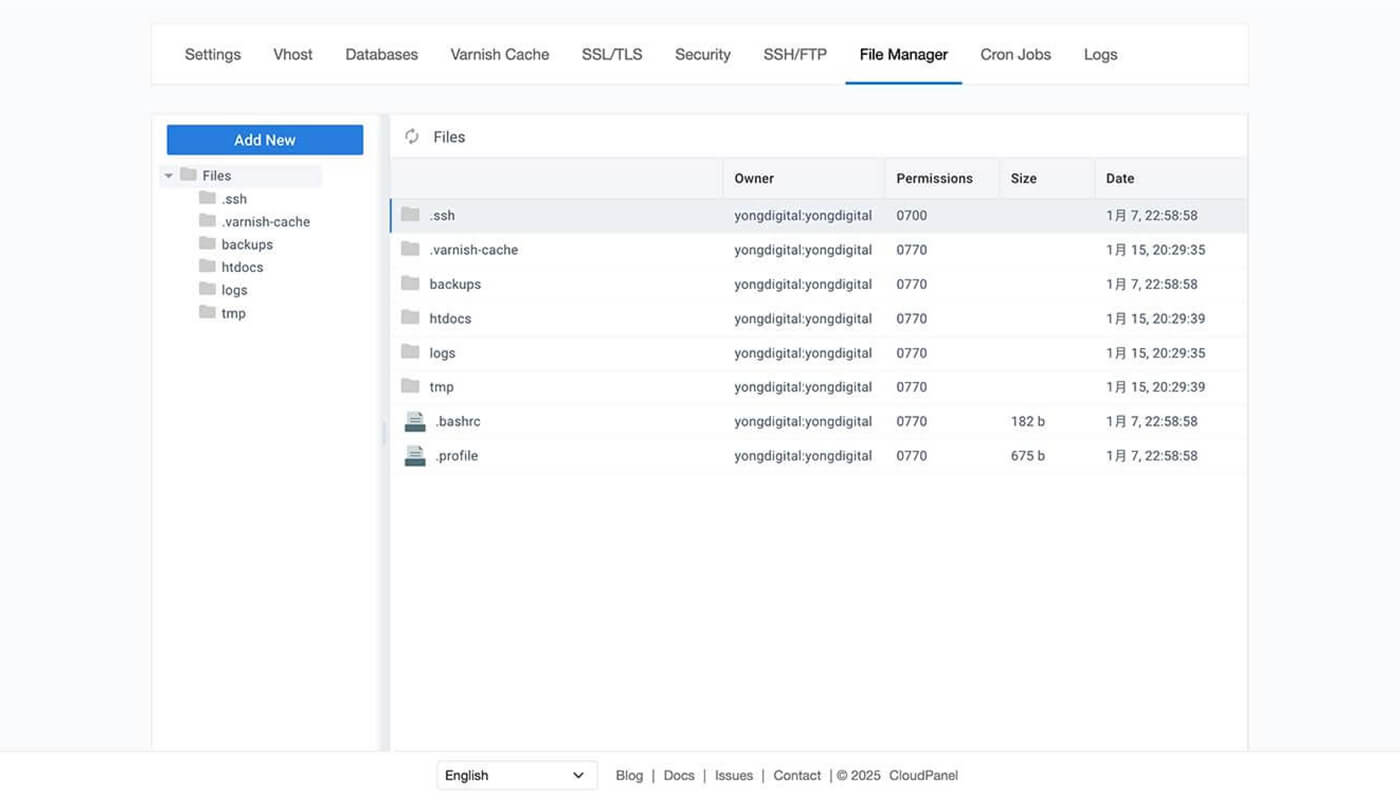Click the .profile file icon
1400x800 pixels.
(x=415, y=456)
